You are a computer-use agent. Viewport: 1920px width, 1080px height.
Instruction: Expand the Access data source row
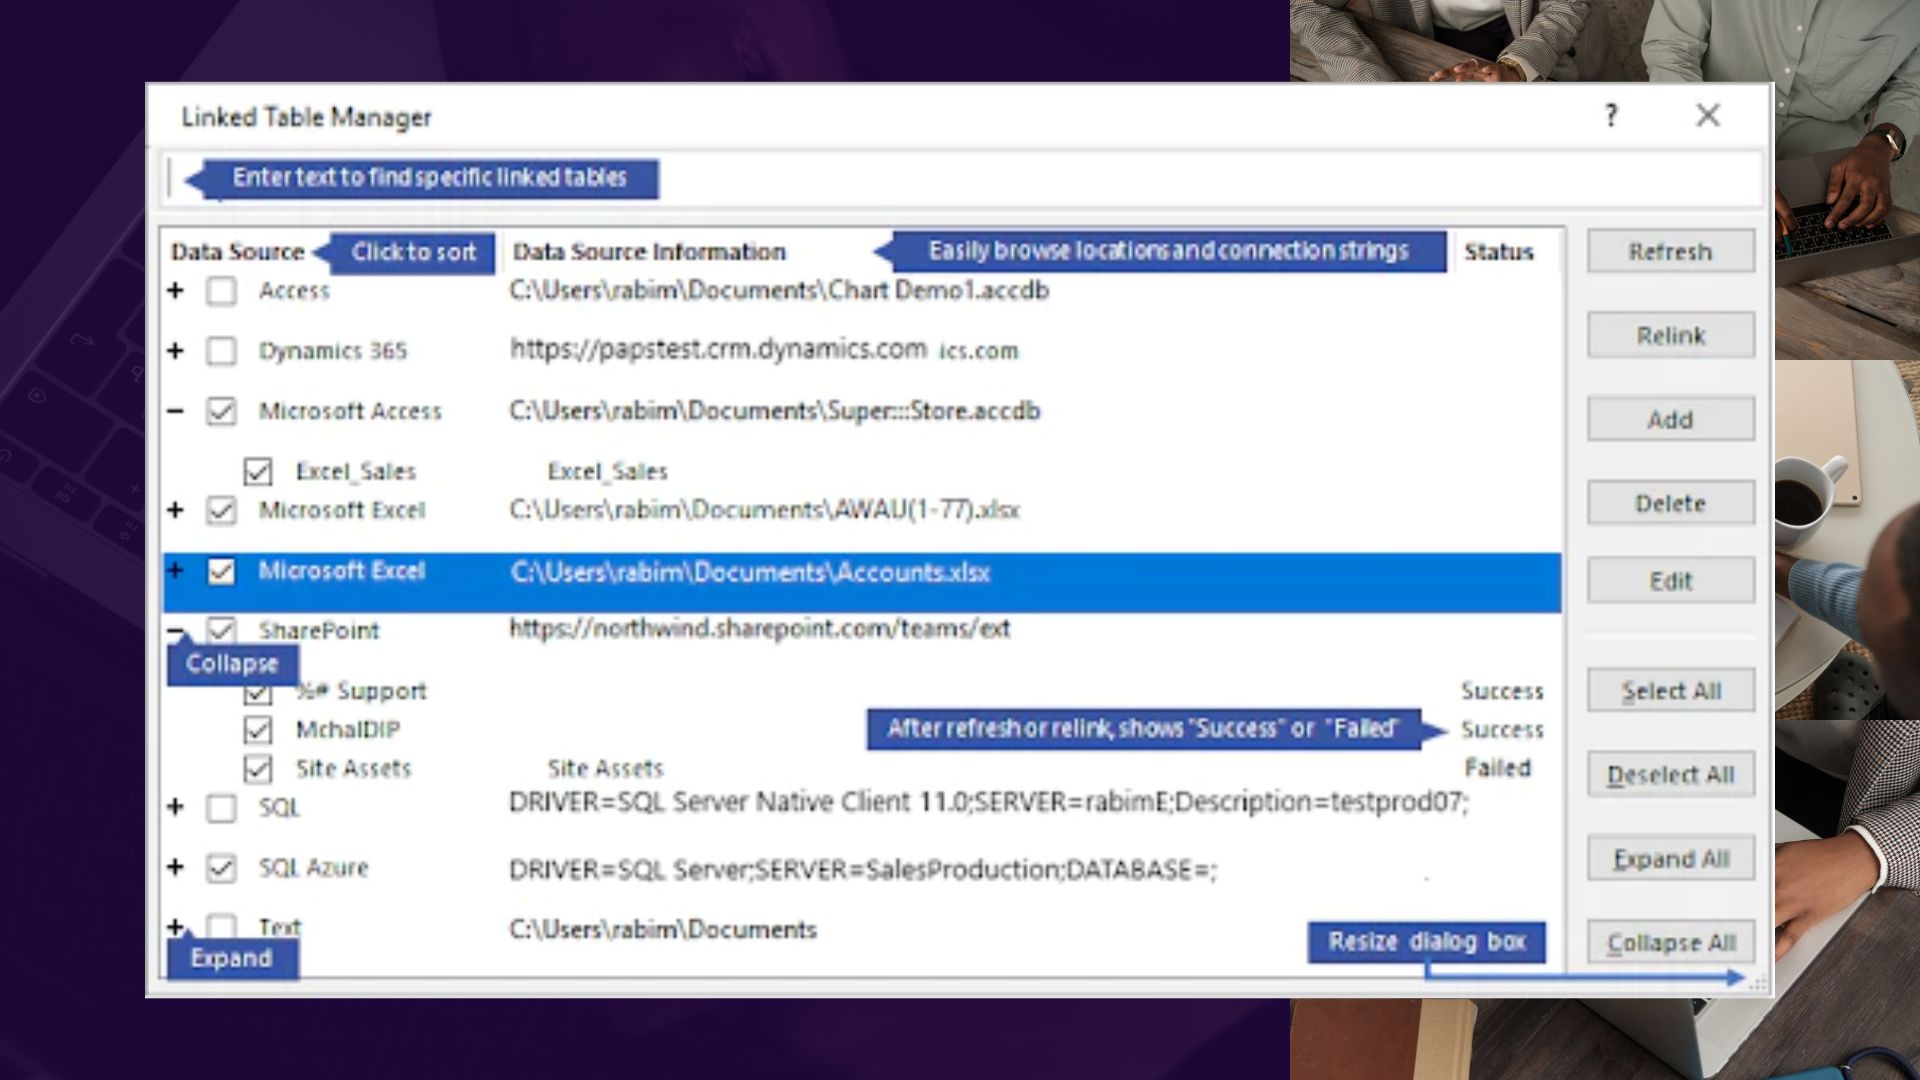pos(176,290)
